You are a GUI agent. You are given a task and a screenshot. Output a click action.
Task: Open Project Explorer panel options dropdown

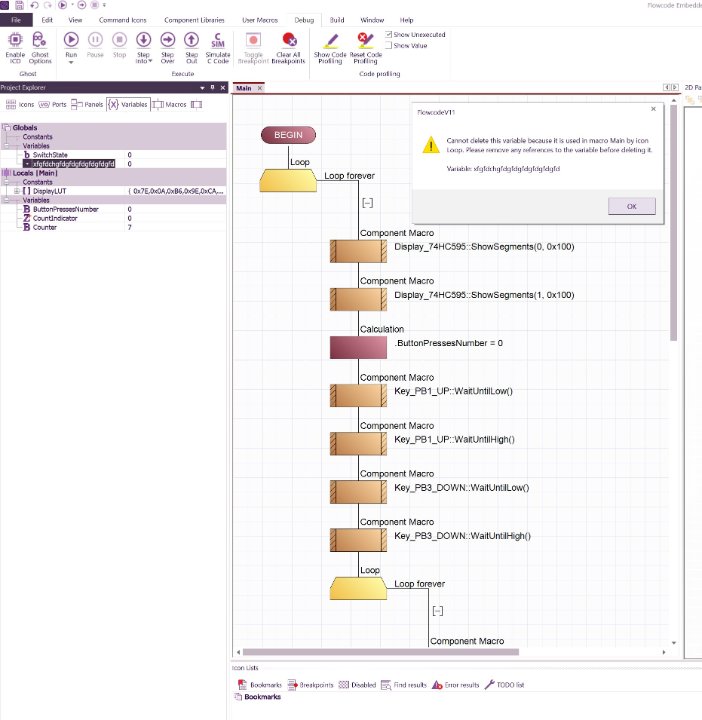click(202, 88)
